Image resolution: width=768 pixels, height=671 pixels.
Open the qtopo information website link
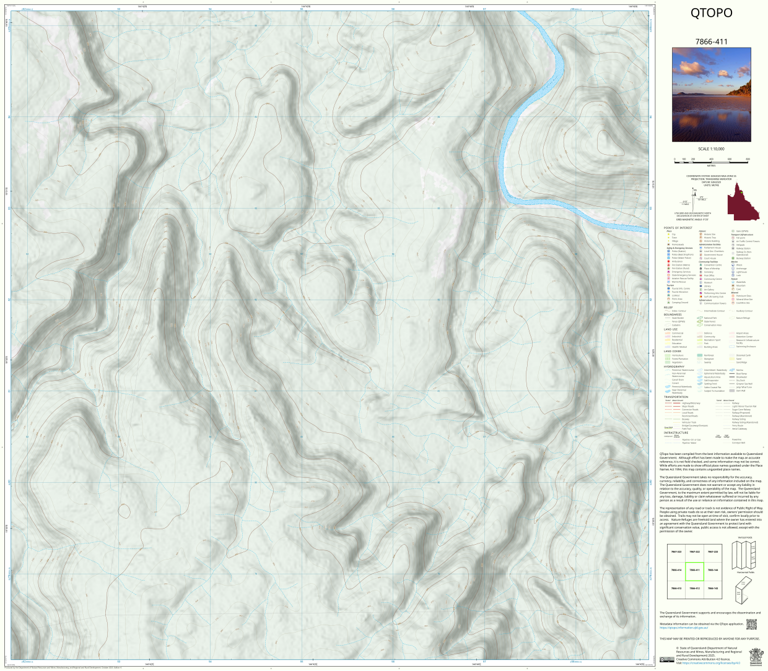[x=684, y=627]
